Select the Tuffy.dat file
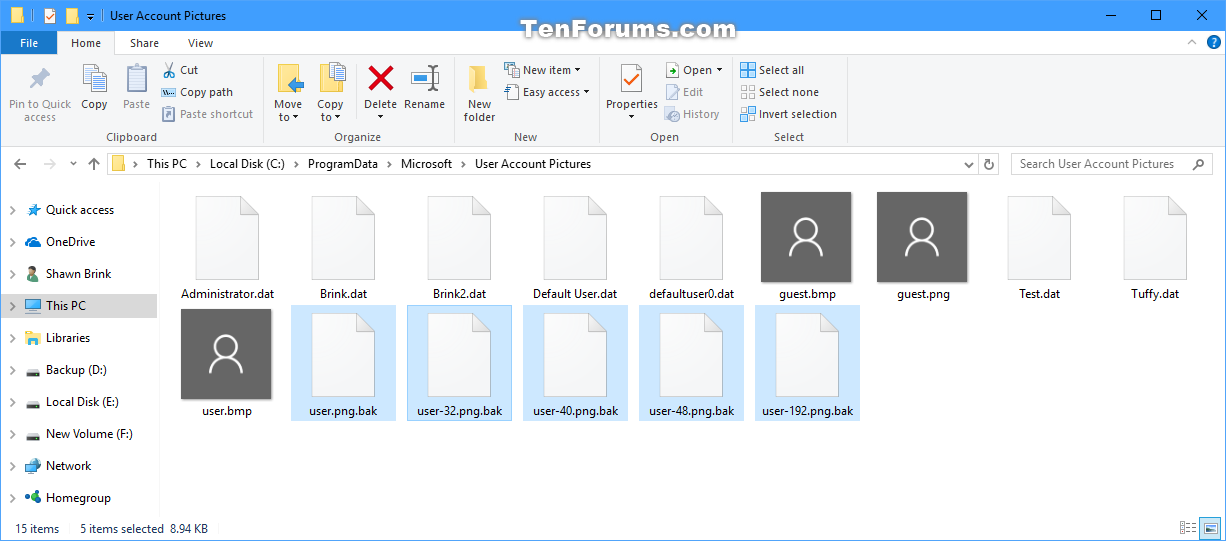Image resolution: width=1226 pixels, height=541 pixels. pos(1155,247)
